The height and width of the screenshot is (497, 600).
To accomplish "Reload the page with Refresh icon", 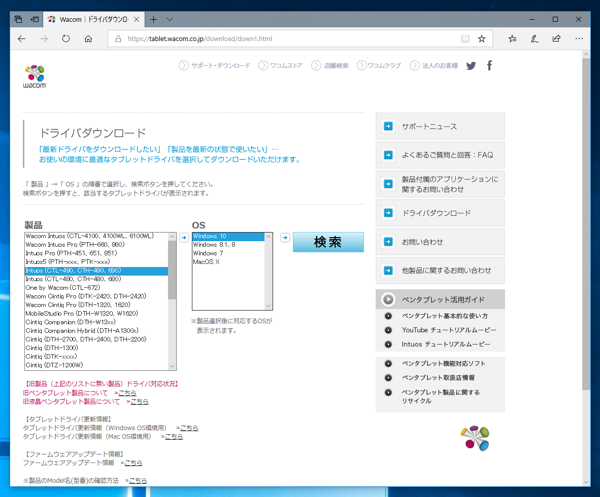I will point(66,39).
